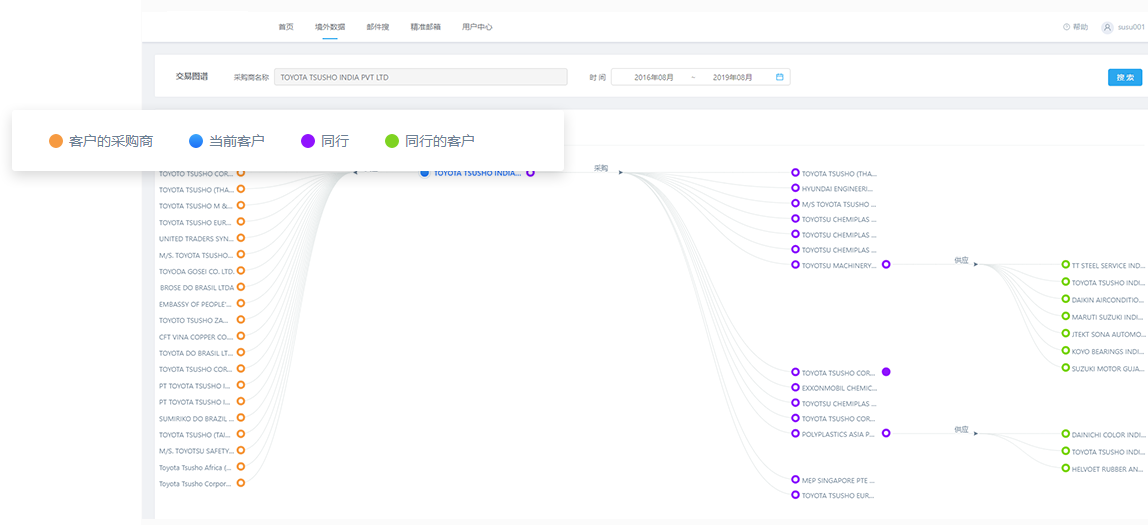Click purple node beside HYUNDAI ENGINEERI...
This screenshot has height=525, width=1148.
point(795,188)
